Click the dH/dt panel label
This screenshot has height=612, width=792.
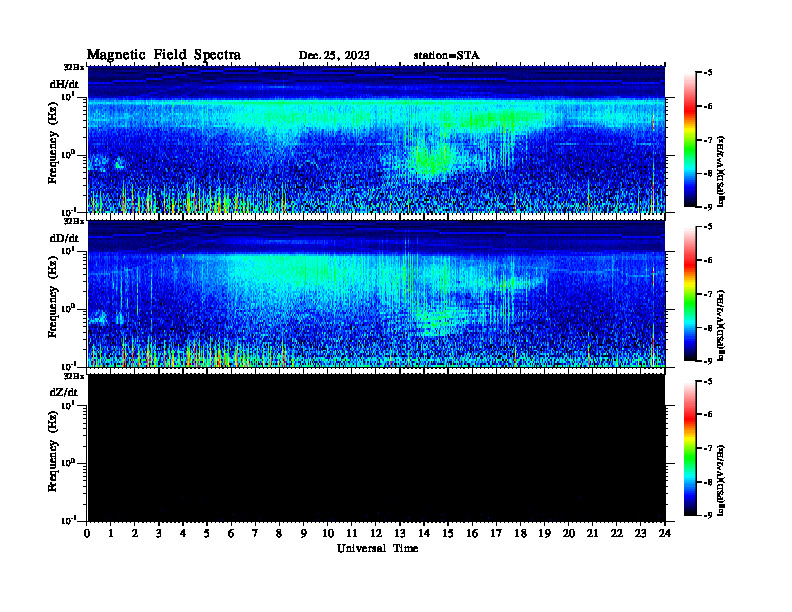(64, 84)
